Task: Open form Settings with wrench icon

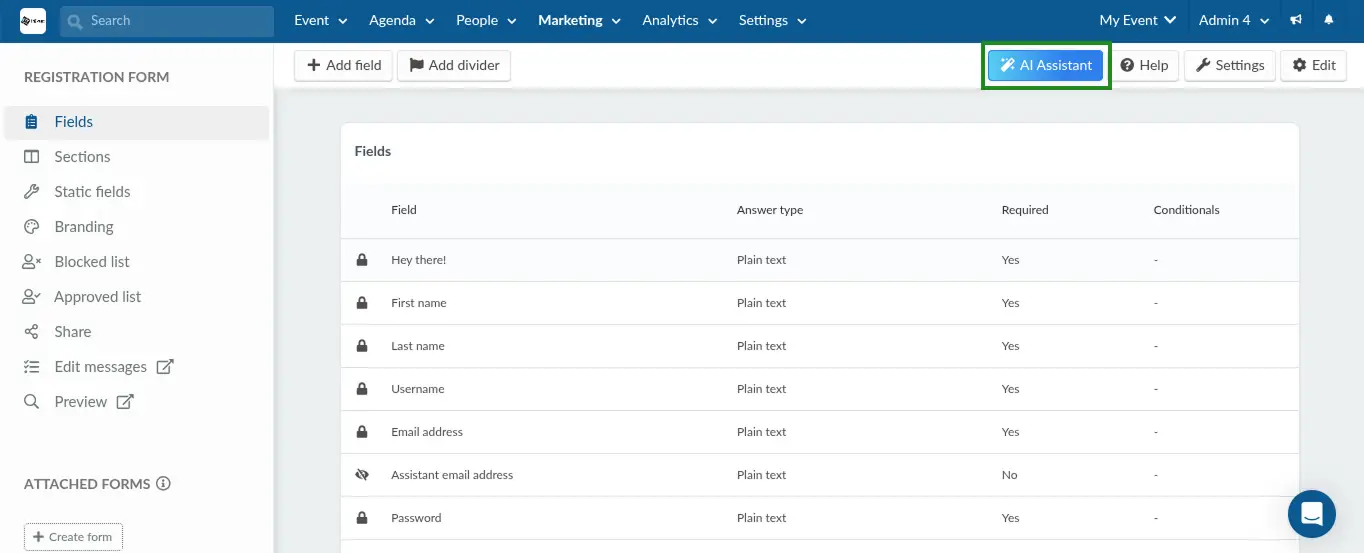Action: [1230, 65]
